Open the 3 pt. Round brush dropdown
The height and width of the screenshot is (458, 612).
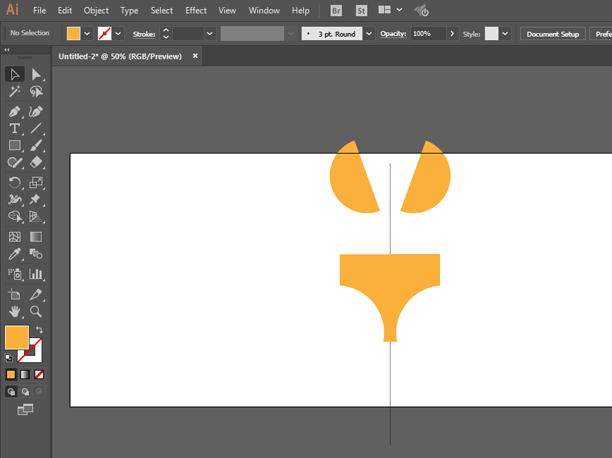pyautogui.click(x=367, y=33)
